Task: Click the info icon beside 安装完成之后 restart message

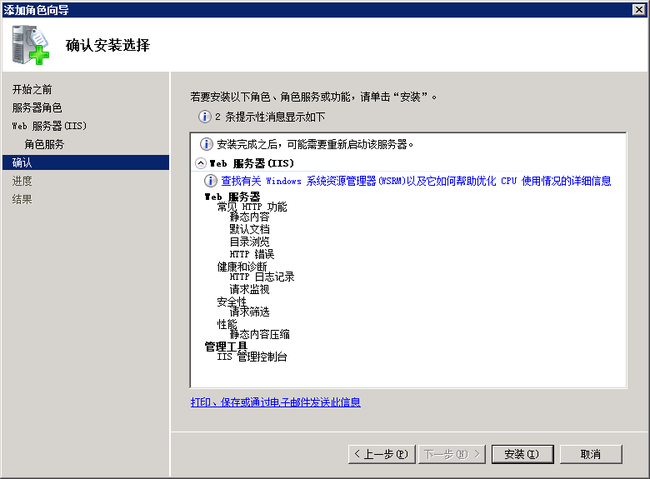Action: tap(206, 144)
